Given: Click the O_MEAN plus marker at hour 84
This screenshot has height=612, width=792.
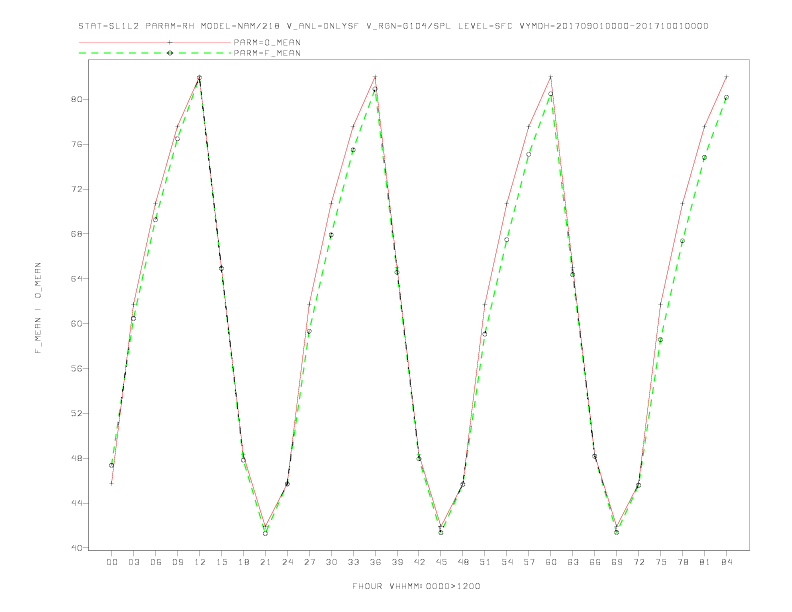Looking at the screenshot, I should pos(726,77).
